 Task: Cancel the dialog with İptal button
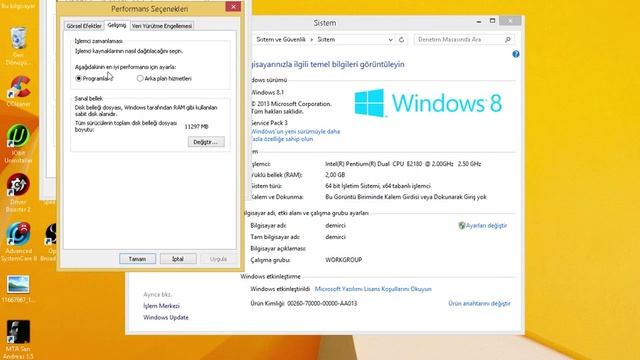click(178, 259)
